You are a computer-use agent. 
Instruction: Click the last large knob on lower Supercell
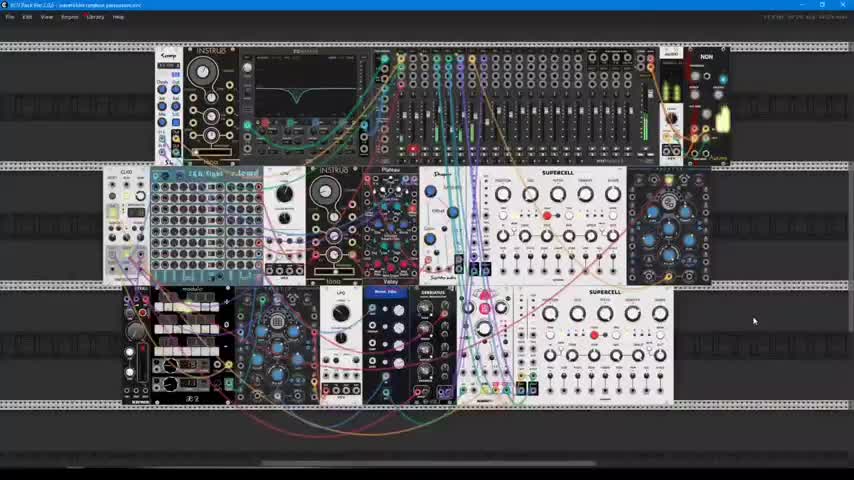click(660, 314)
